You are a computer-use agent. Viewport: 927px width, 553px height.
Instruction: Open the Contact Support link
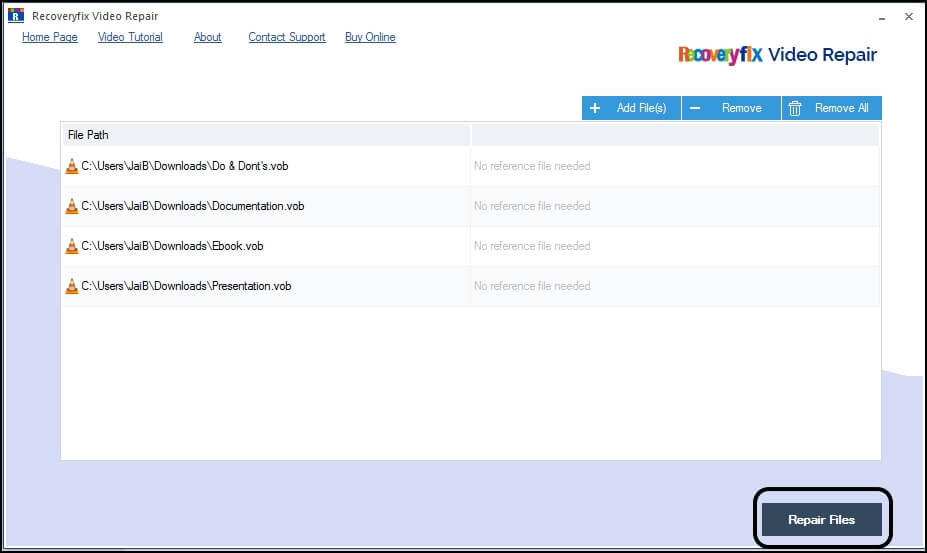287,37
